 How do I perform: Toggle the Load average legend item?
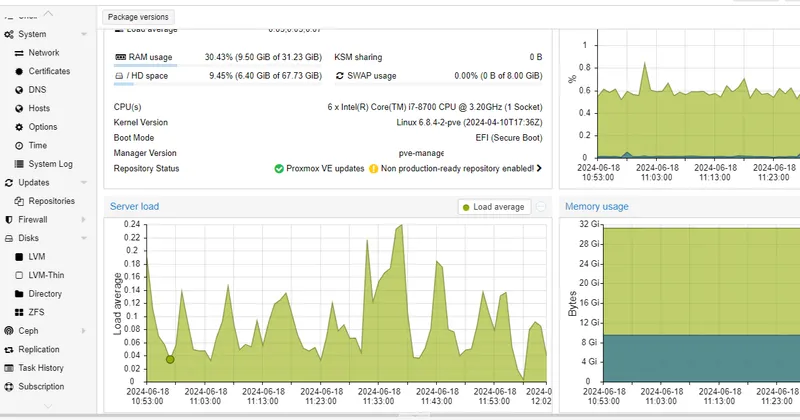[x=494, y=207]
